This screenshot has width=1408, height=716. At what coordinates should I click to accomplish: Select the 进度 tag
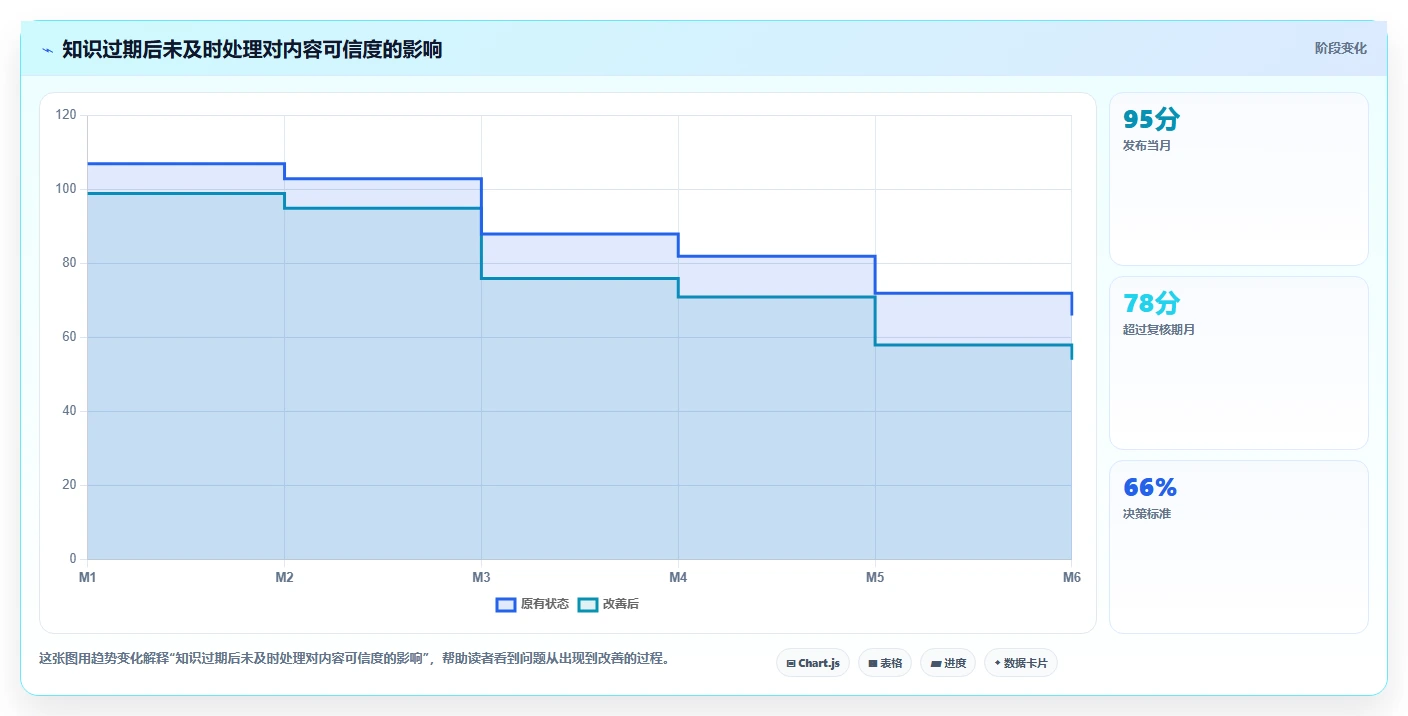point(948,663)
